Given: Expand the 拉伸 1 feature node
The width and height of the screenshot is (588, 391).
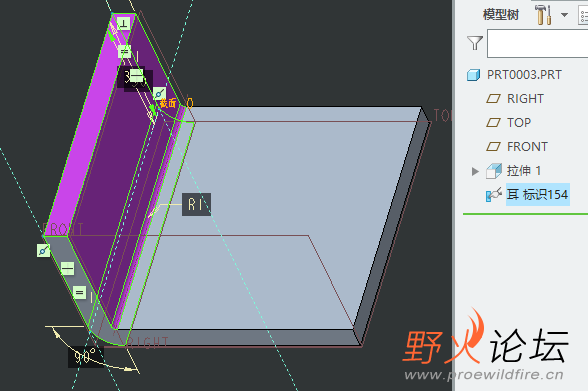Looking at the screenshot, I should (475, 171).
